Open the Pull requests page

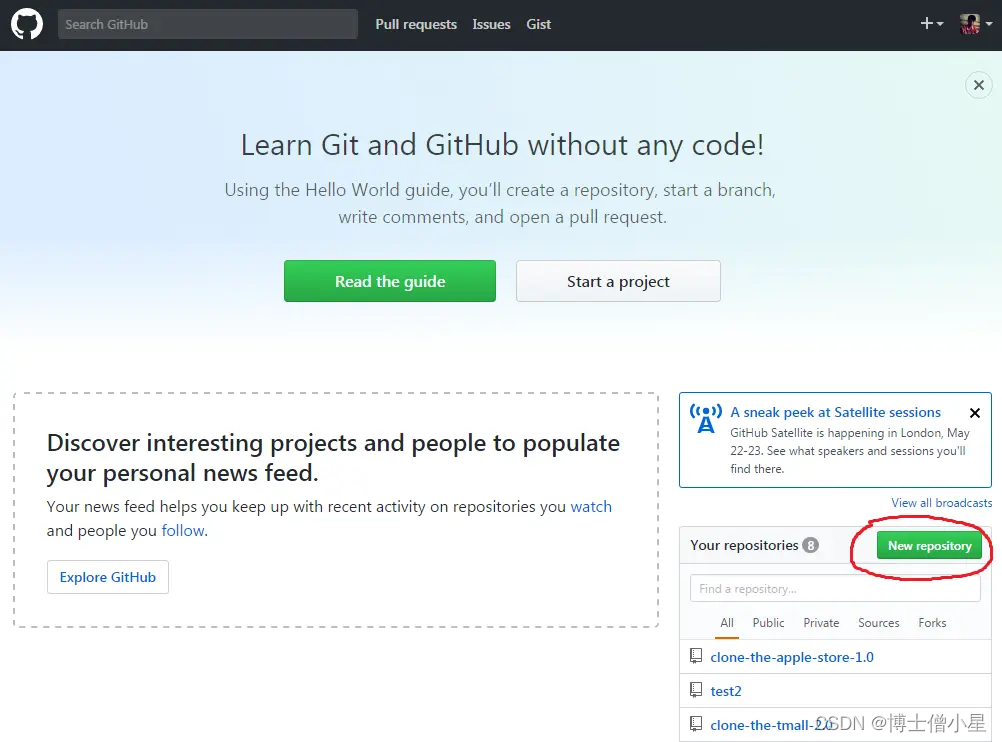[x=416, y=24]
